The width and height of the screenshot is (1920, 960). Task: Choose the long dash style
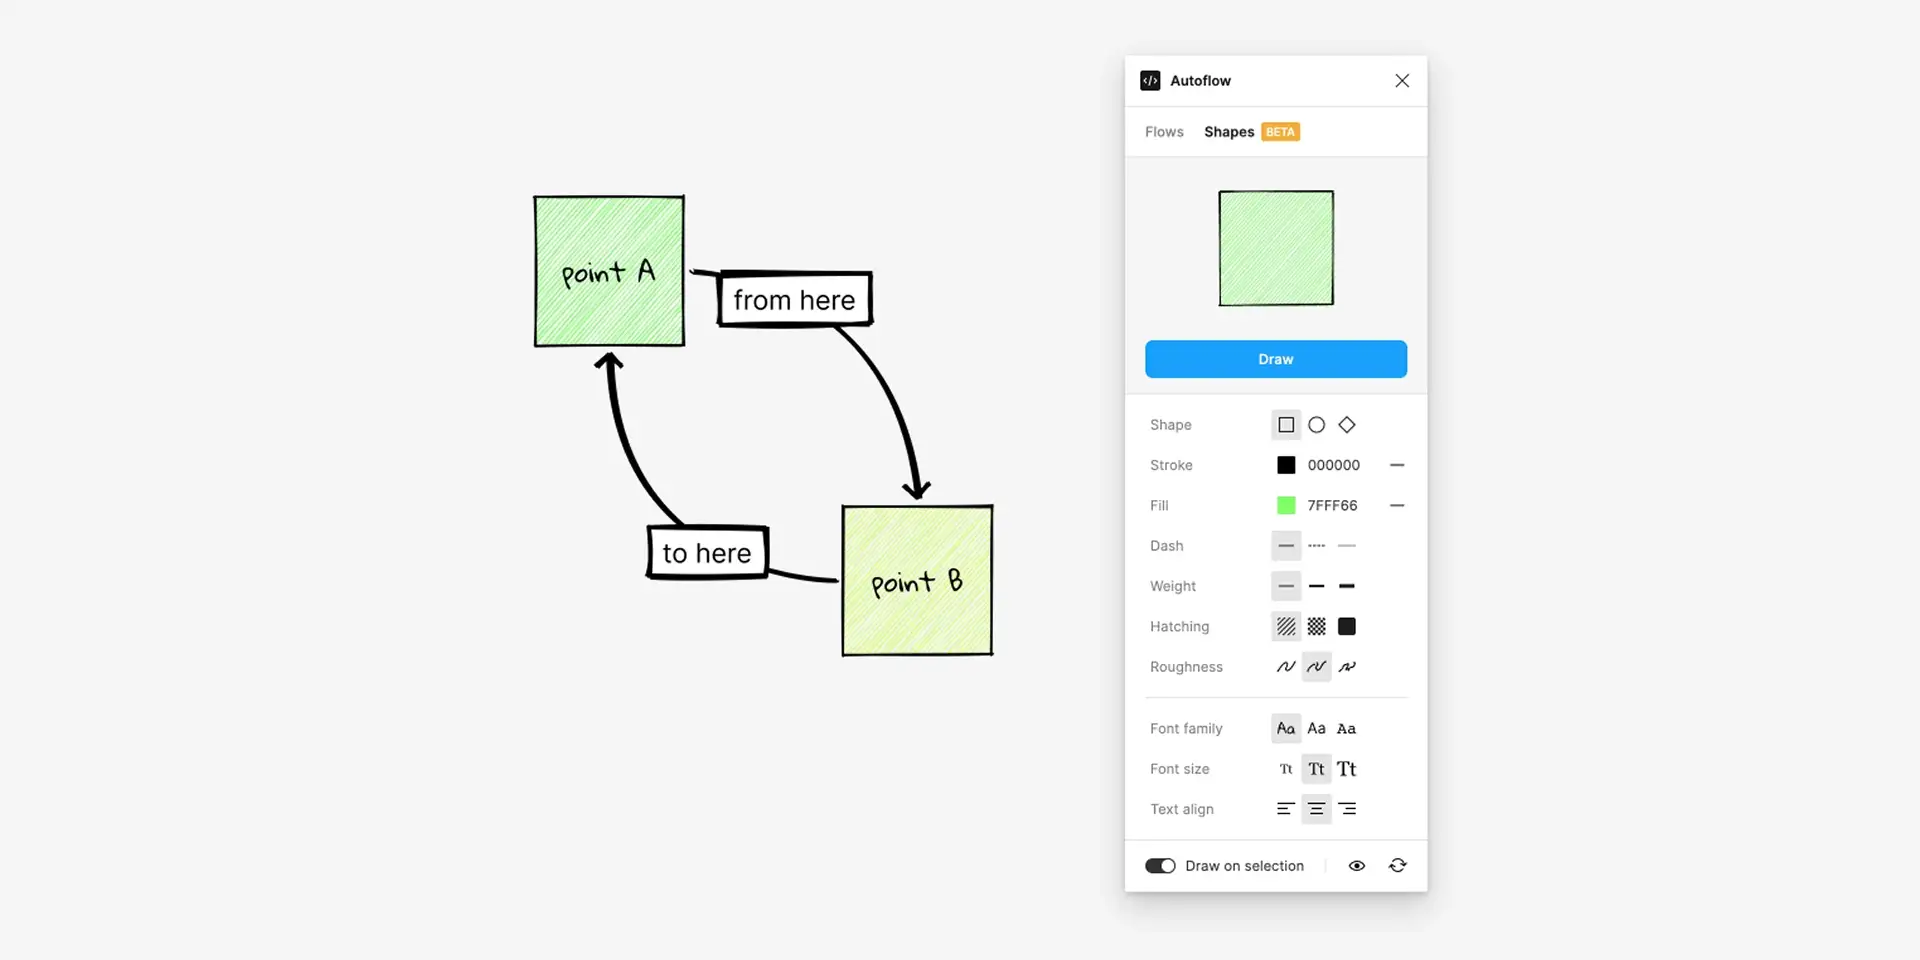1347,546
